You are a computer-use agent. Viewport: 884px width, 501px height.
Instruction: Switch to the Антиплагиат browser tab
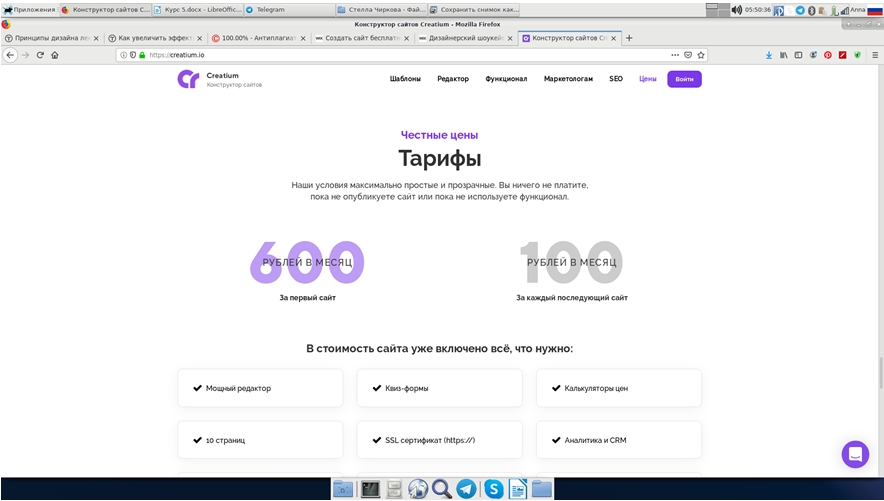coord(255,38)
